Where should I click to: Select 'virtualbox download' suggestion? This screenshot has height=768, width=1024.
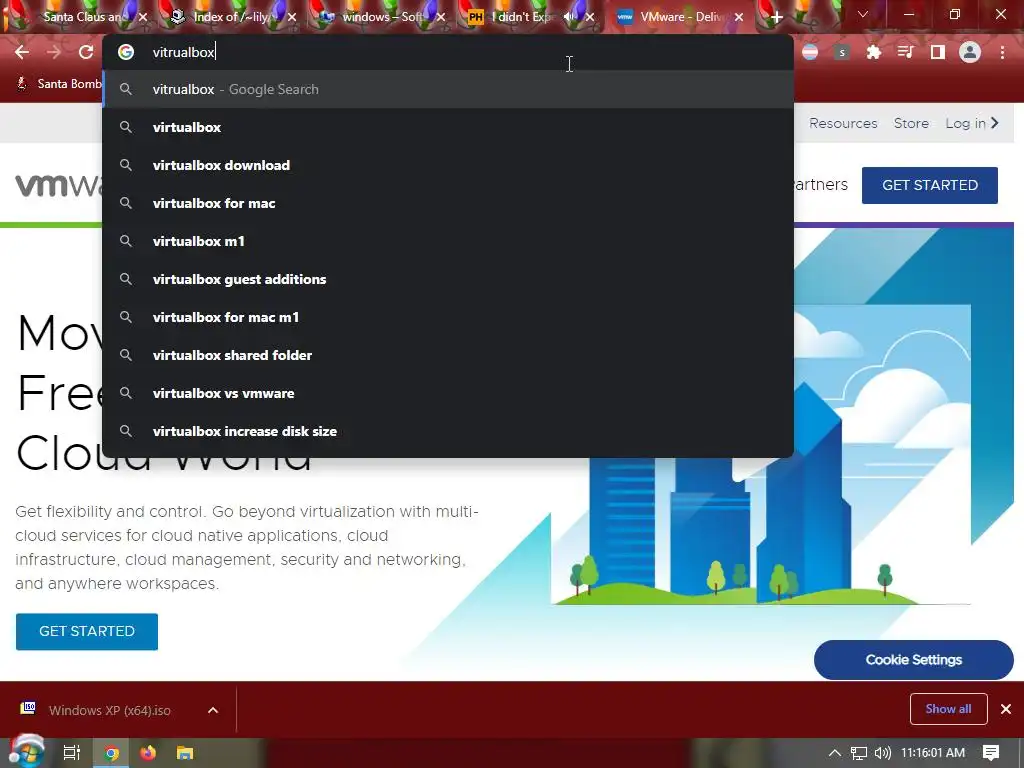(448, 165)
